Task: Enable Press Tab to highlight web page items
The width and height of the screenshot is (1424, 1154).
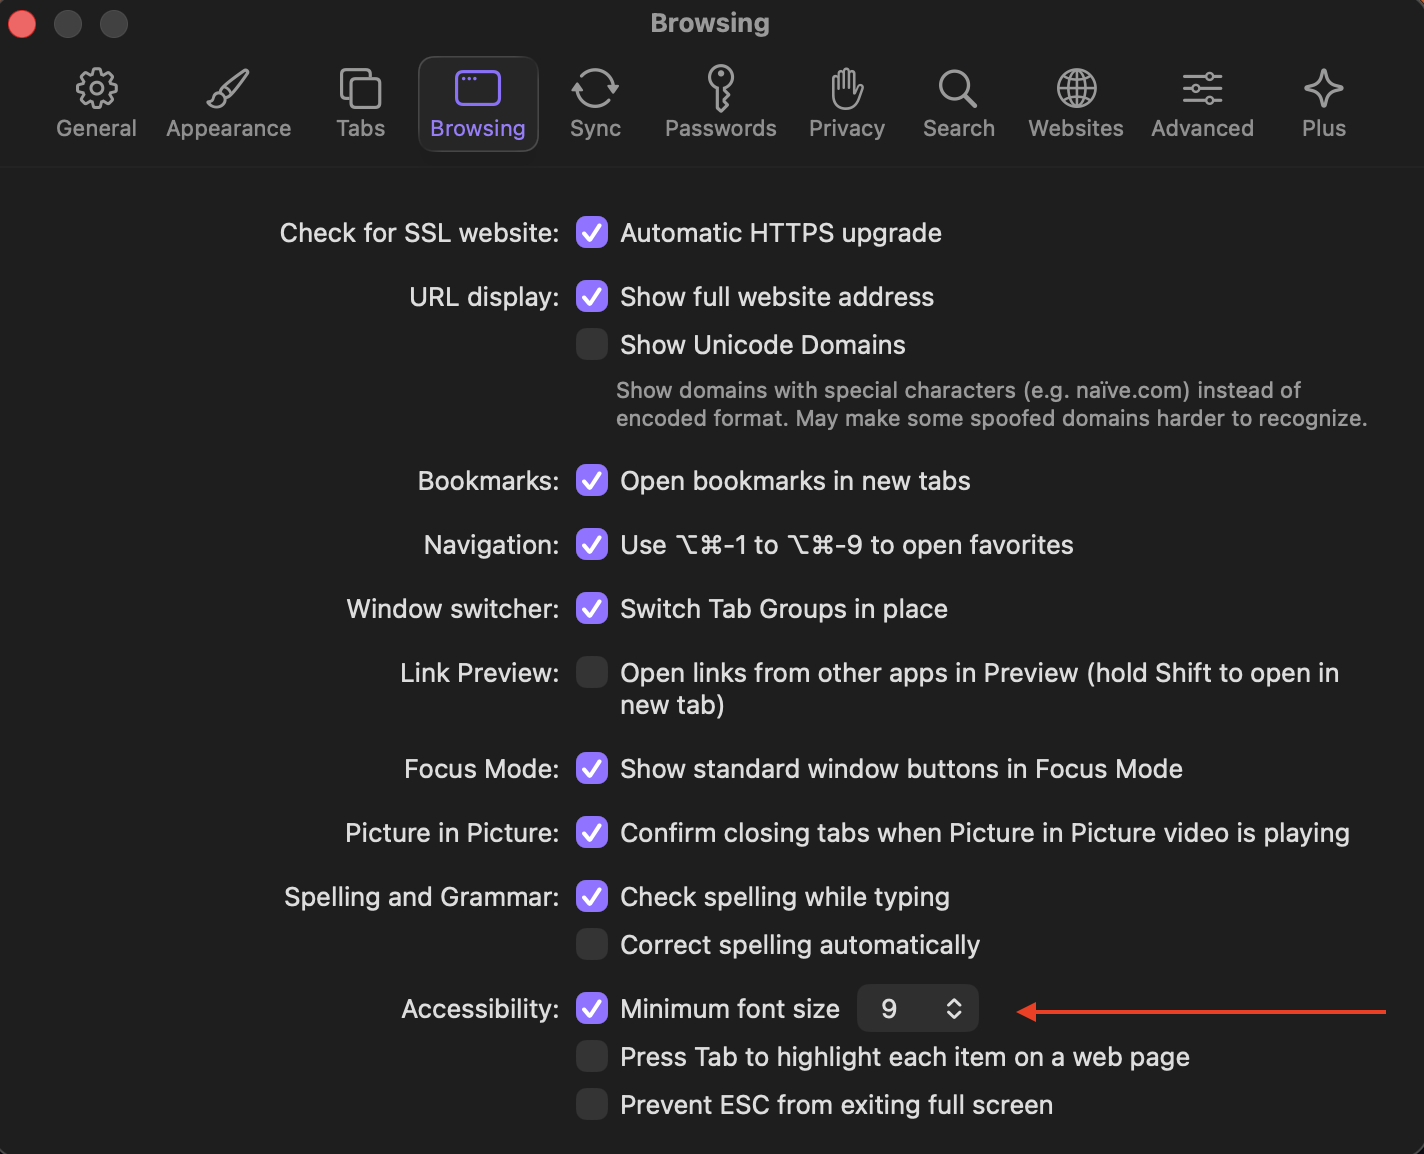Action: 591,1056
